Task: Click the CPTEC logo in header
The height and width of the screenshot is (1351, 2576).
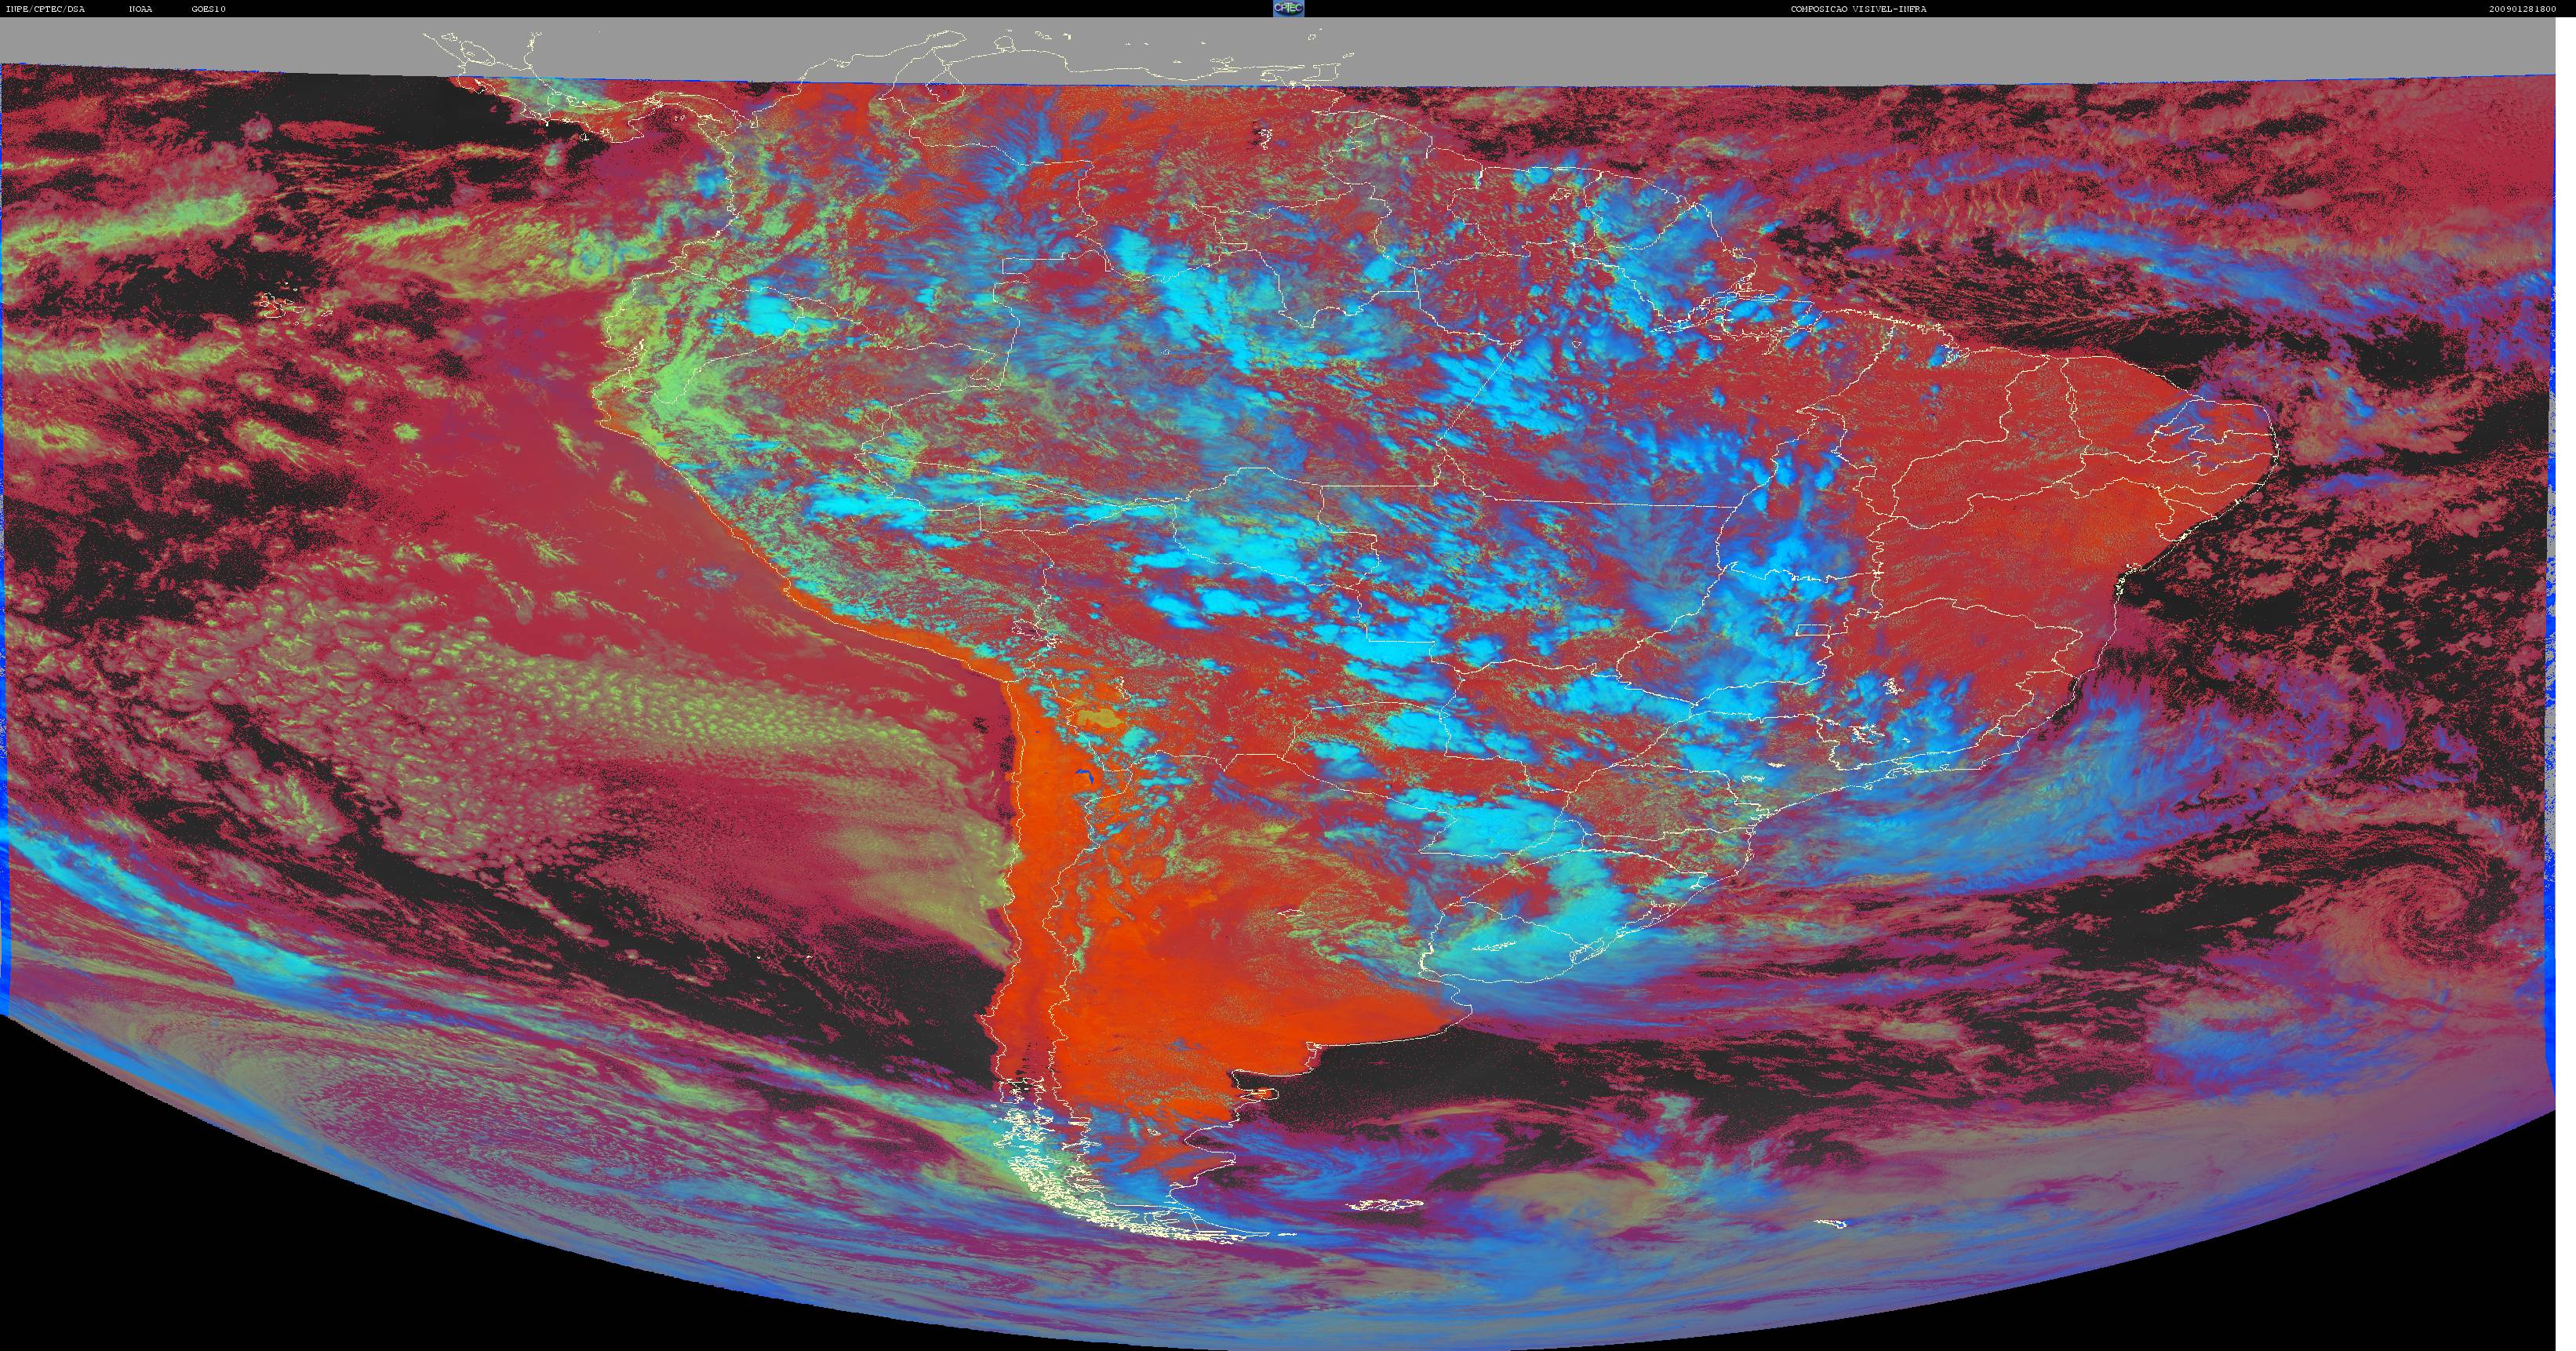Action: (x=1288, y=8)
